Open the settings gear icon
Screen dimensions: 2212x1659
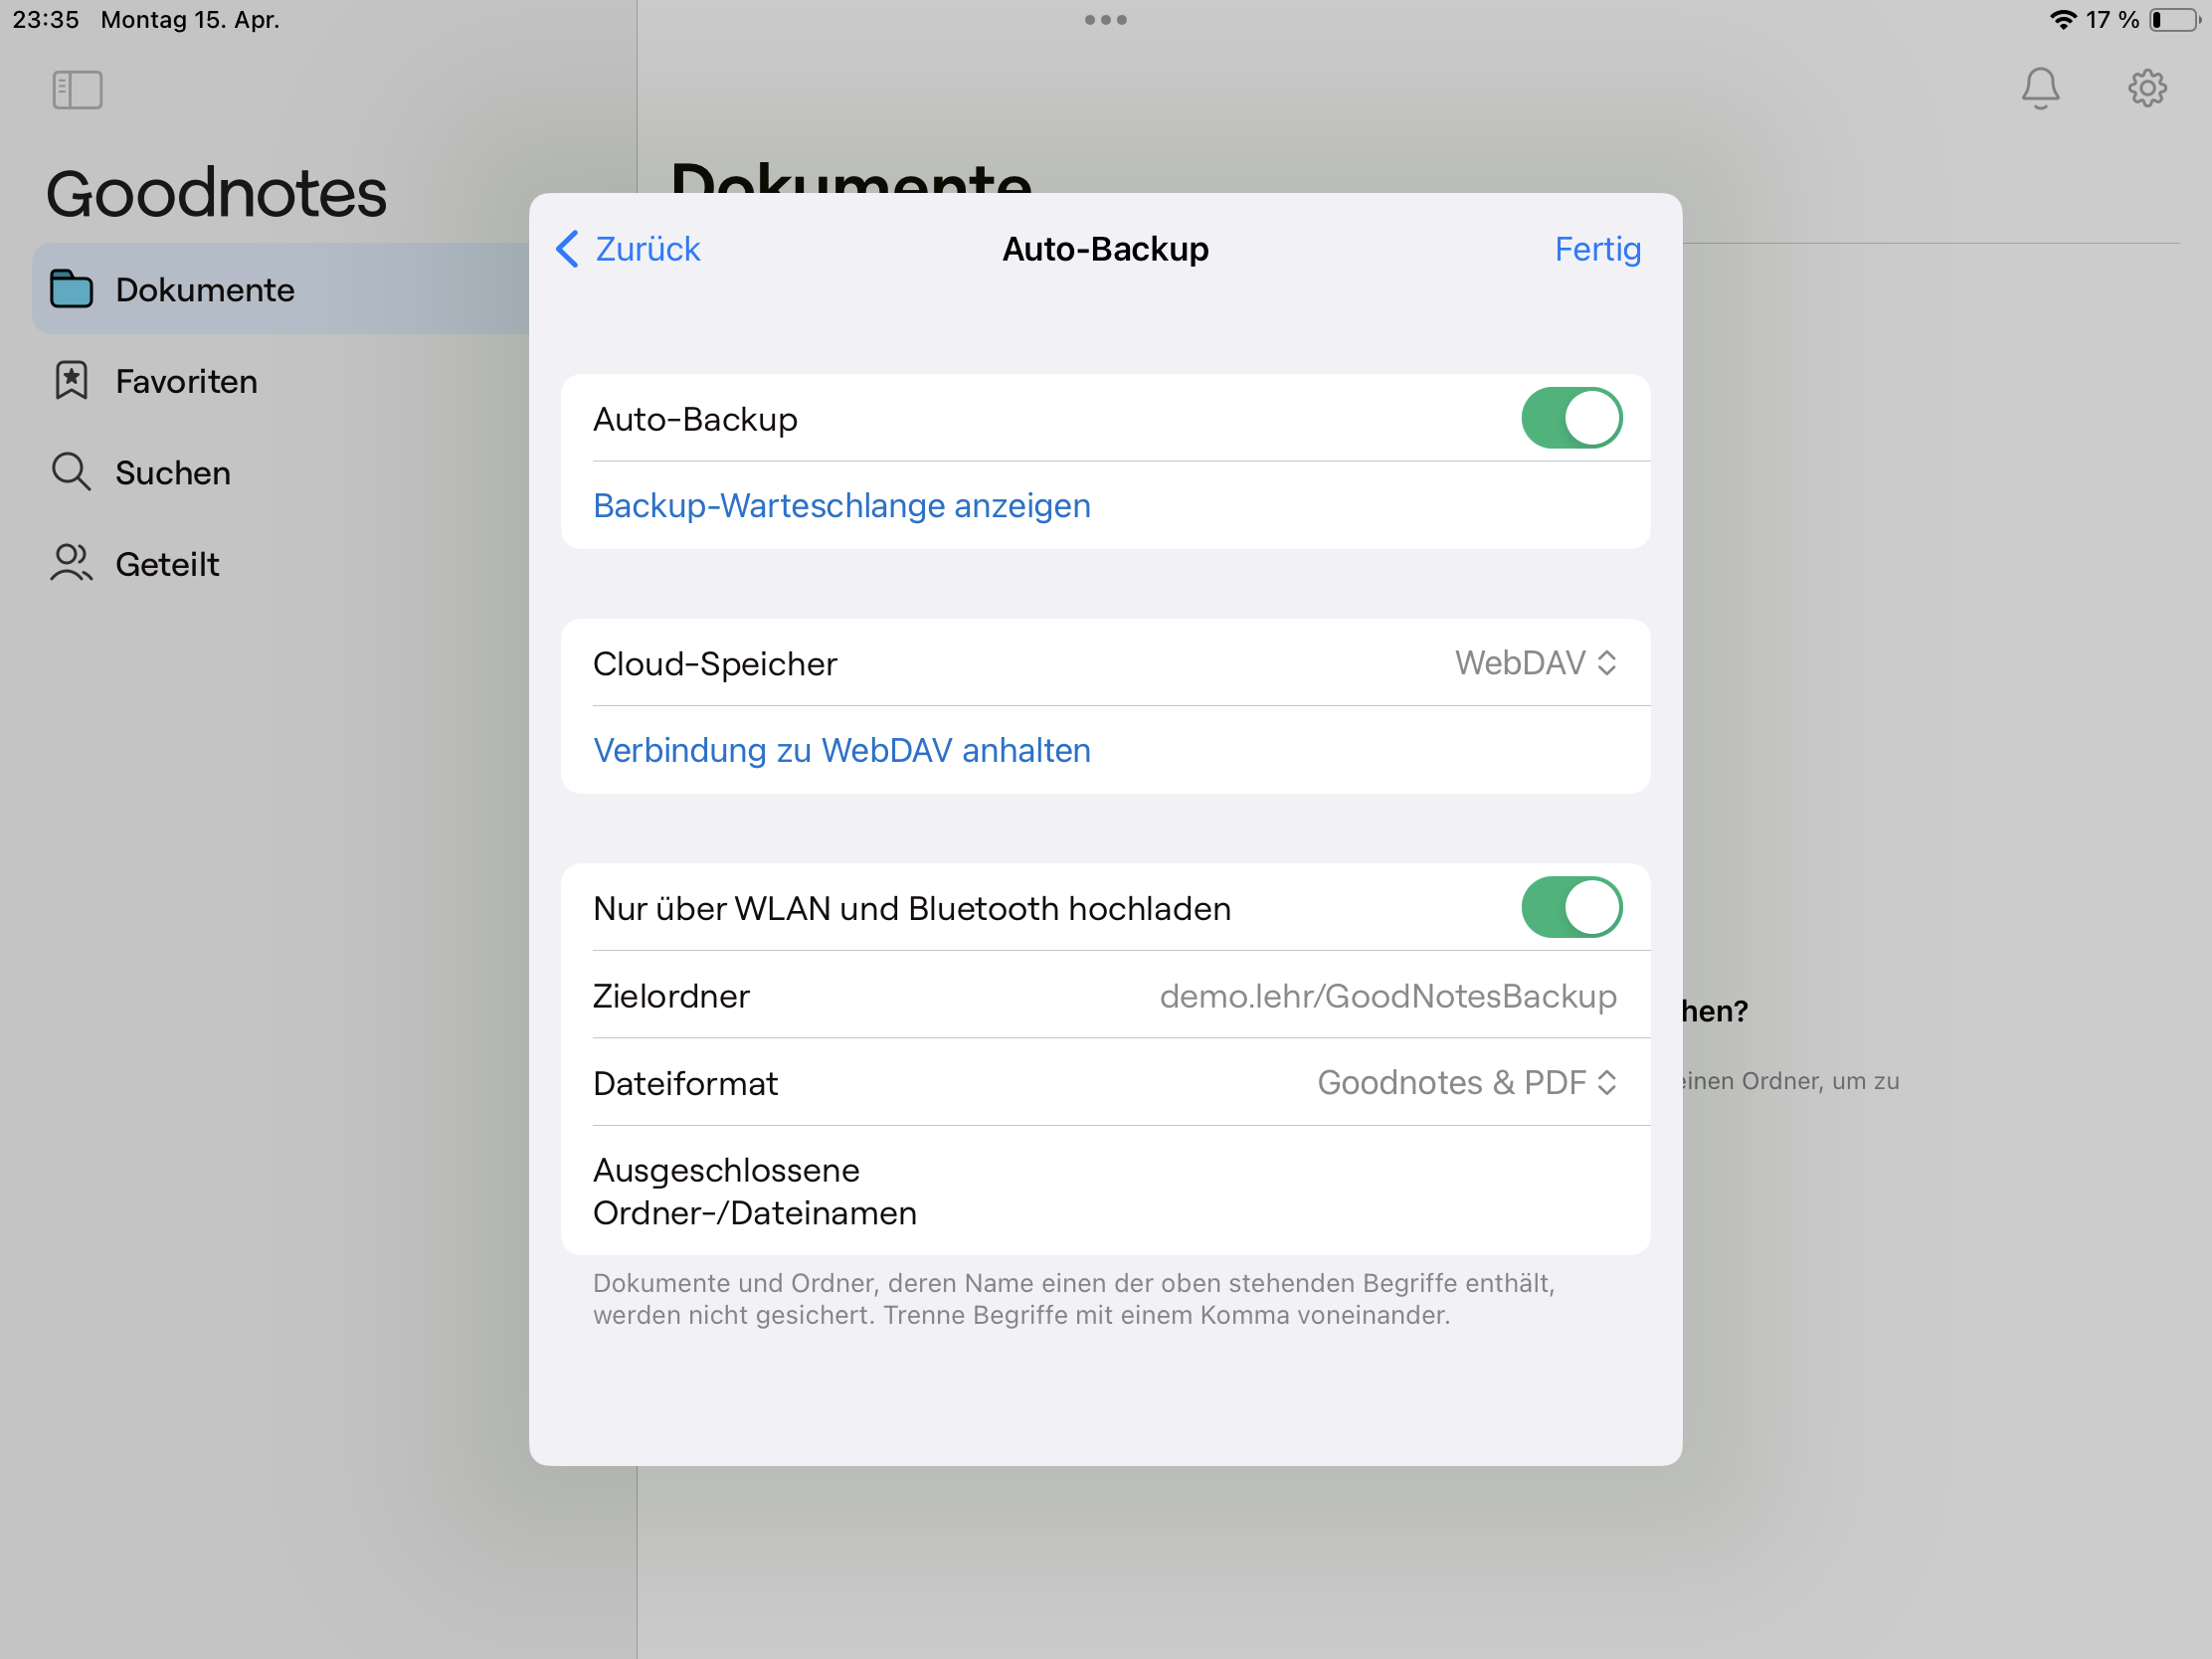(2147, 88)
